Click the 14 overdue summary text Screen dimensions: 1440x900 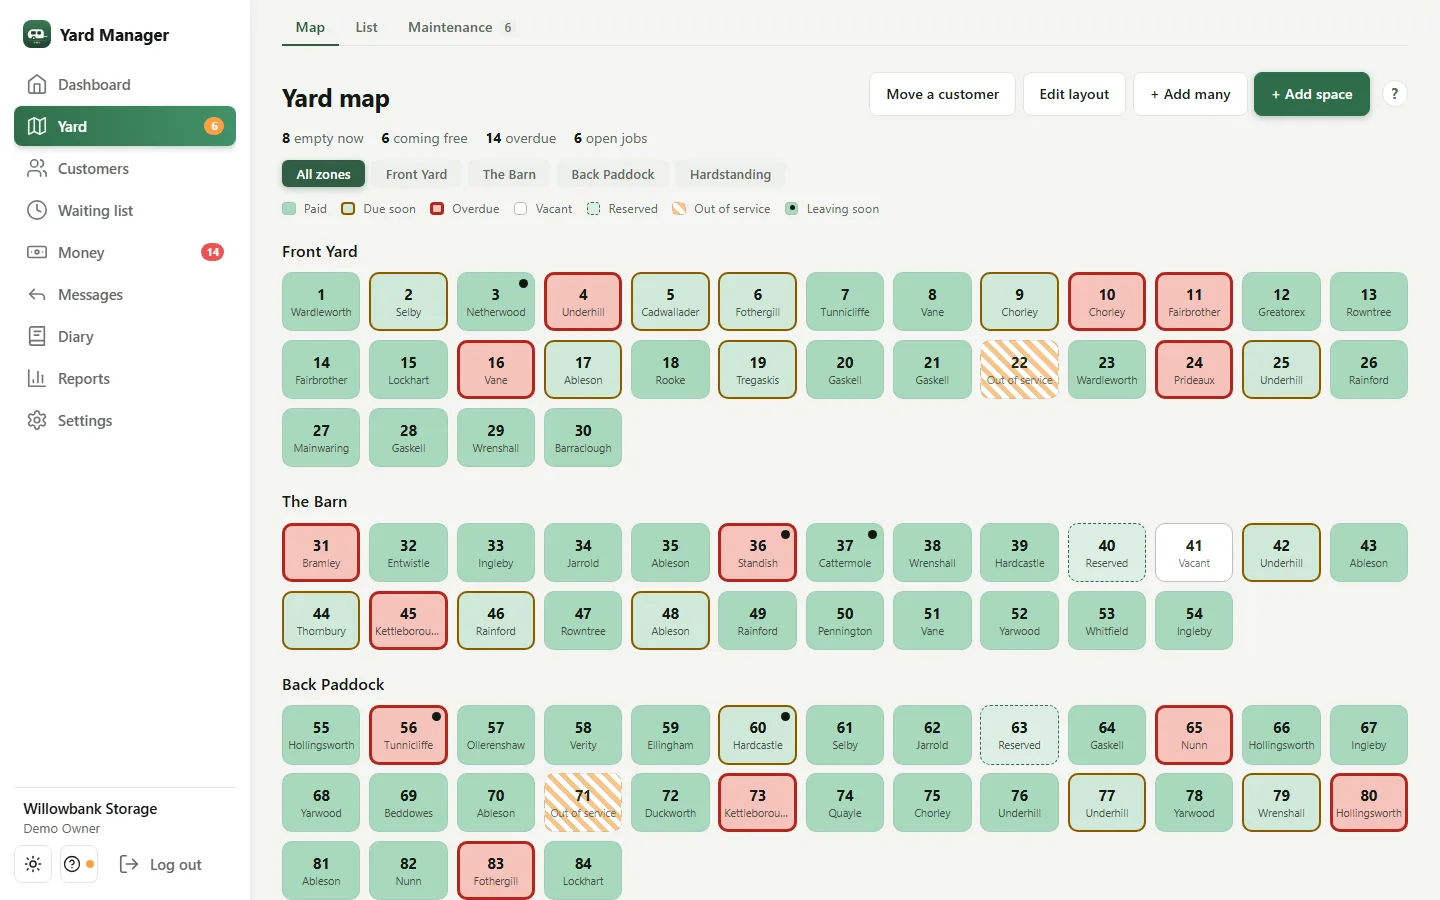click(521, 138)
